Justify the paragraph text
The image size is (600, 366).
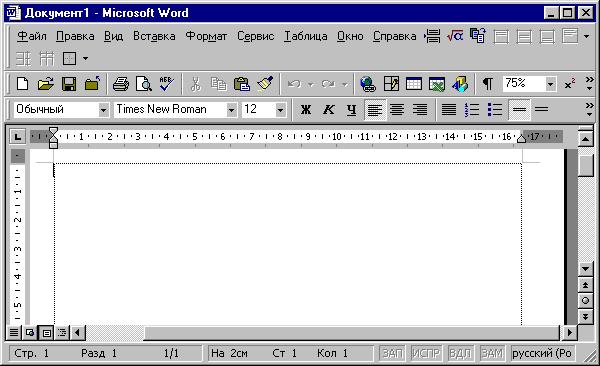[x=449, y=110]
